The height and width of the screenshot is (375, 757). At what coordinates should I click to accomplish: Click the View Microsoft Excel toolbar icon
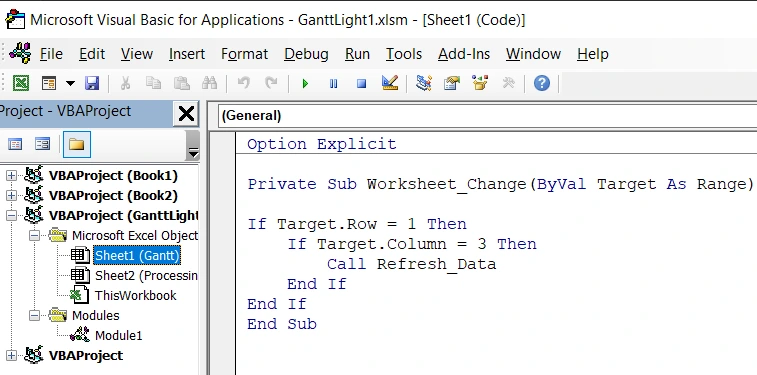[x=21, y=83]
